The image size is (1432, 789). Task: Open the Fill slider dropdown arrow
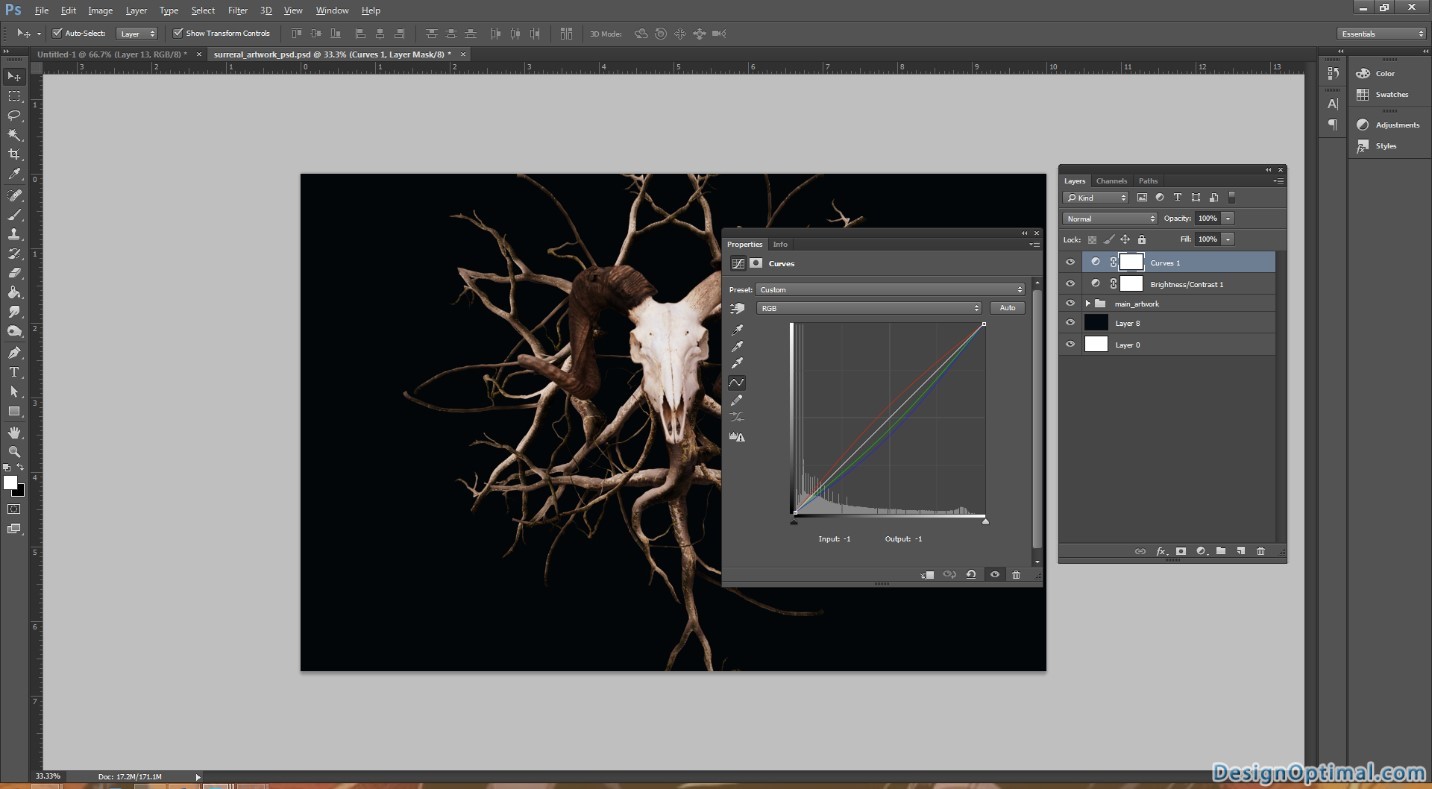pyautogui.click(x=1228, y=239)
